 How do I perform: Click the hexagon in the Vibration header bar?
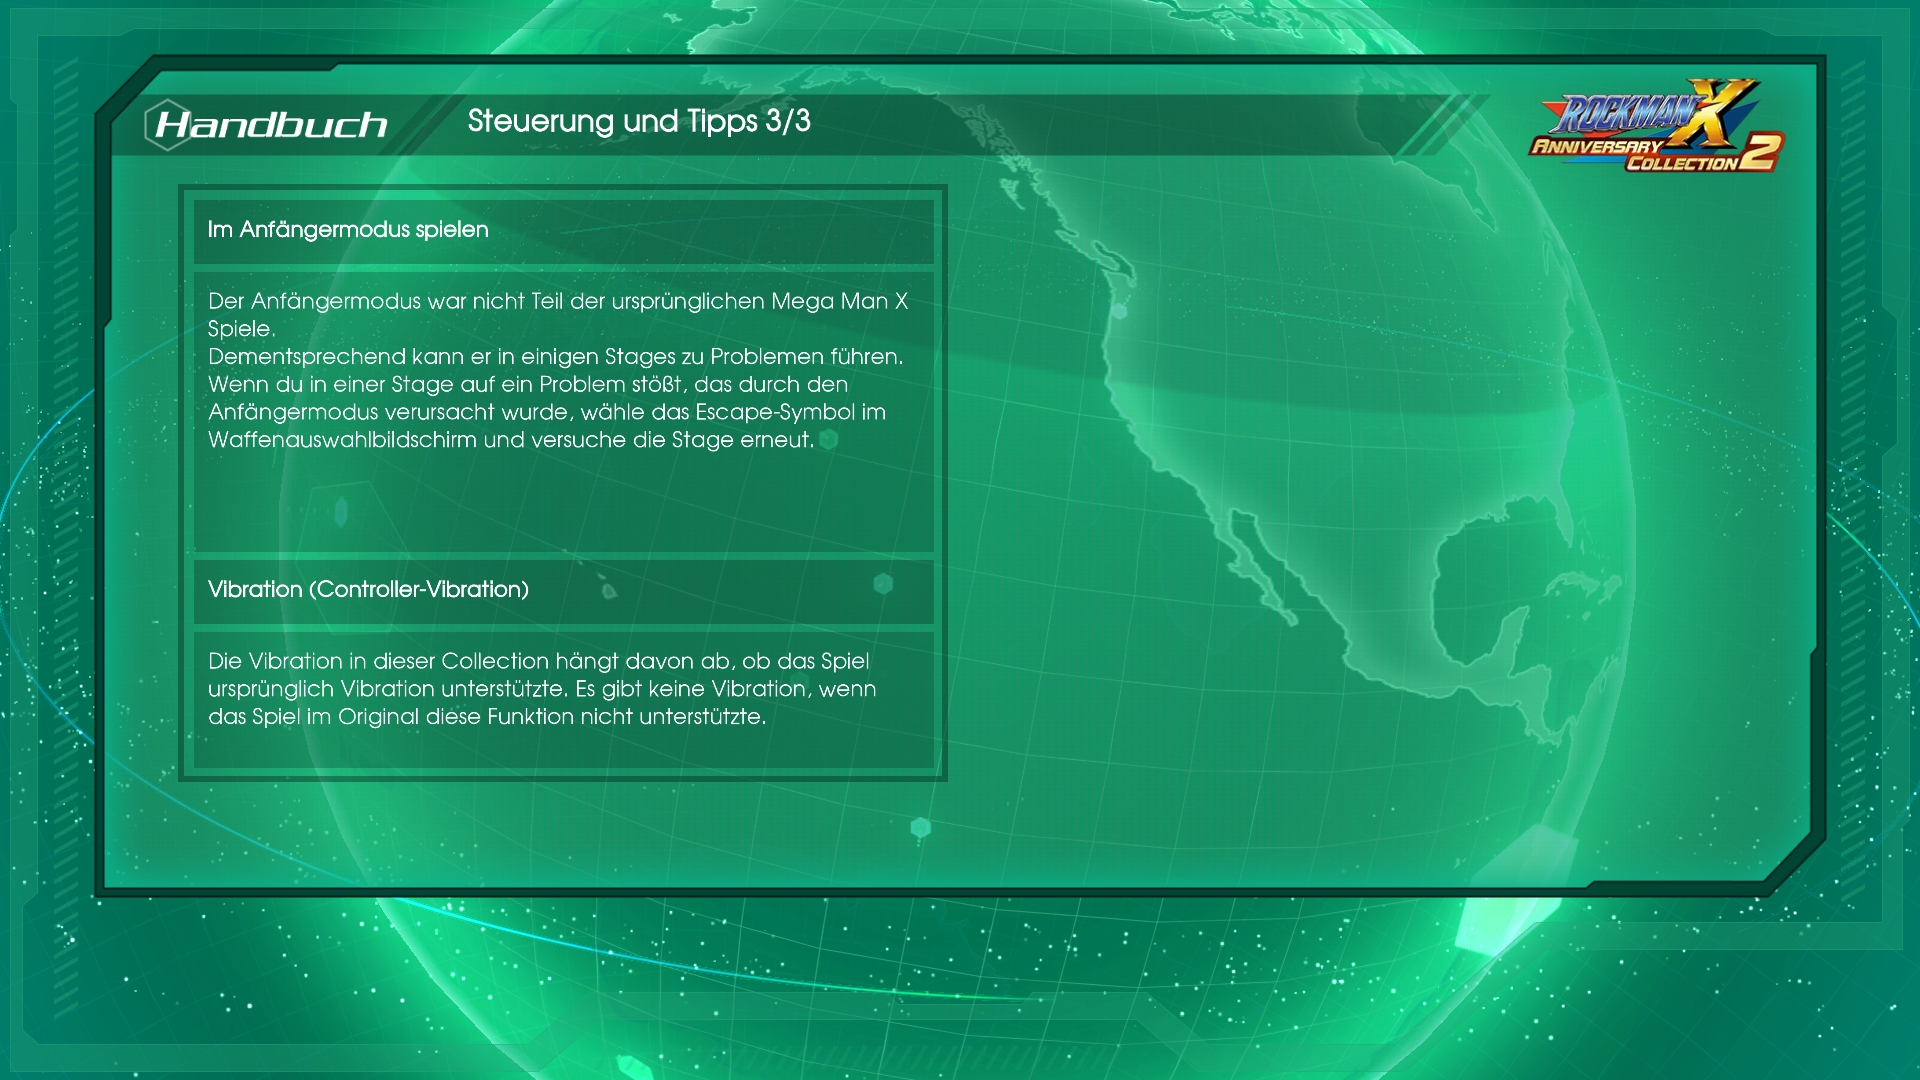(883, 584)
